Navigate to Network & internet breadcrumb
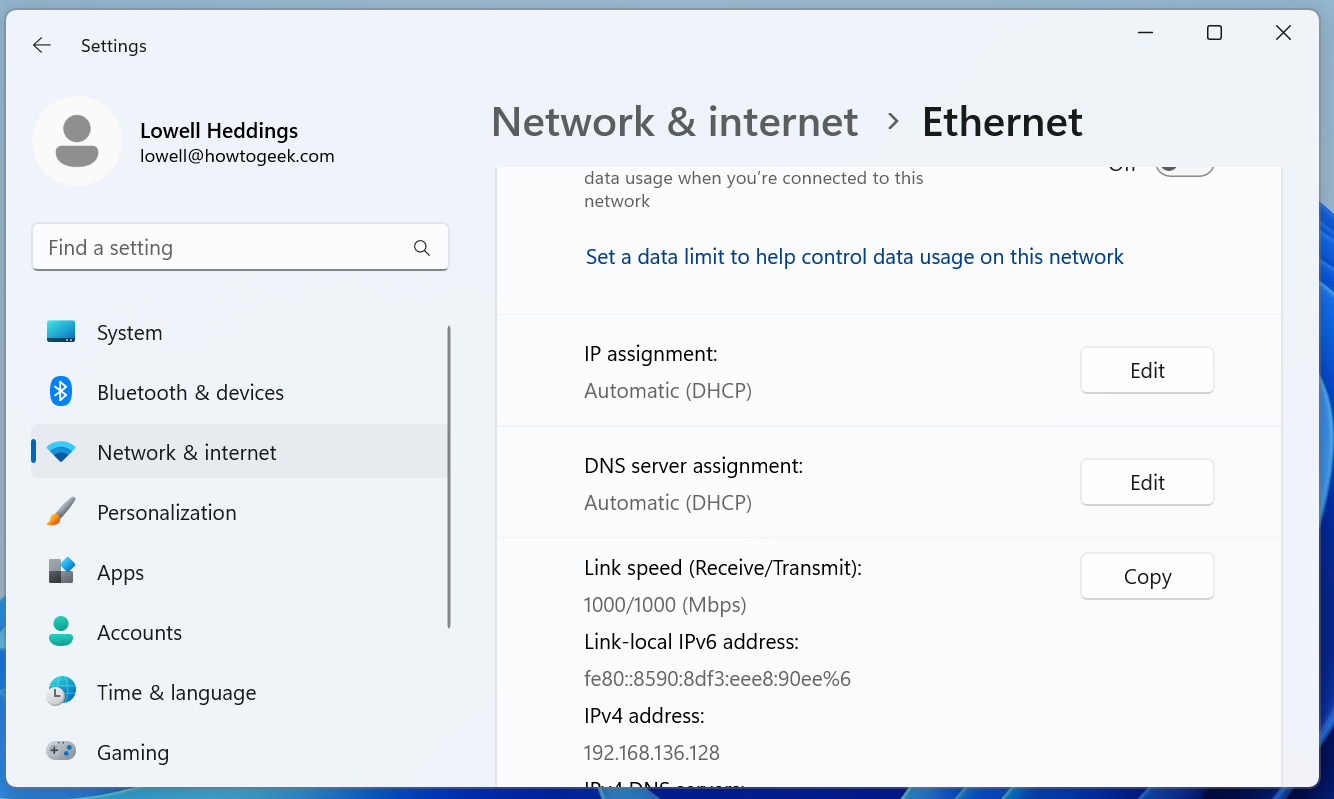The height and width of the screenshot is (799, 1334). point(674,121)
